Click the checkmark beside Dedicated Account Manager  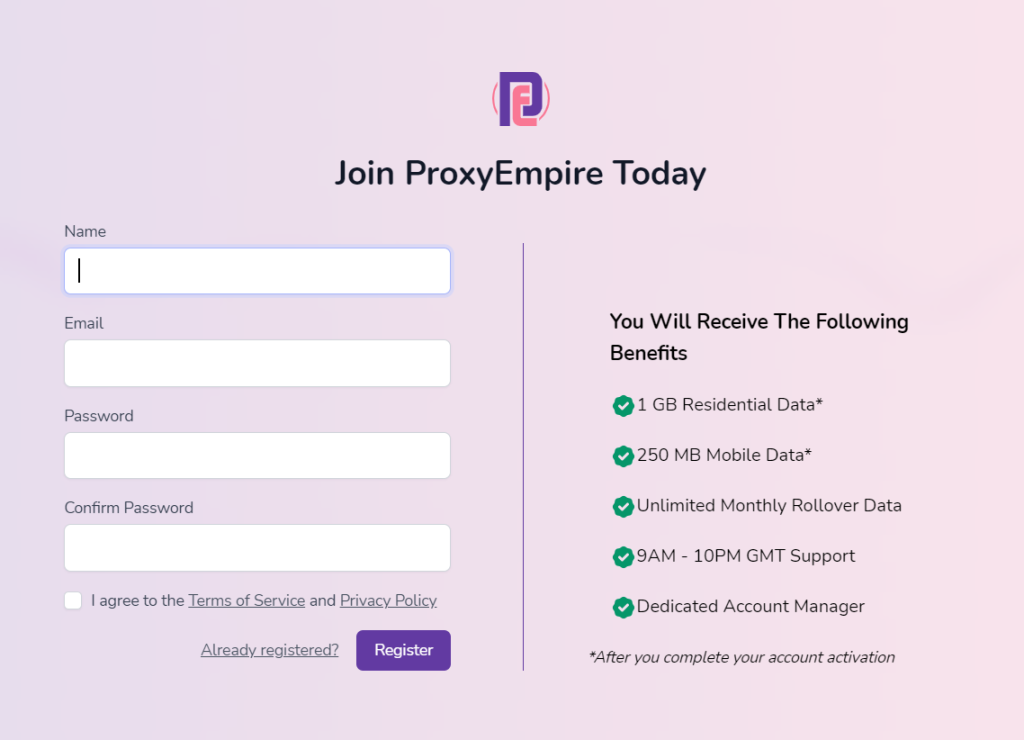coord(623,608)
